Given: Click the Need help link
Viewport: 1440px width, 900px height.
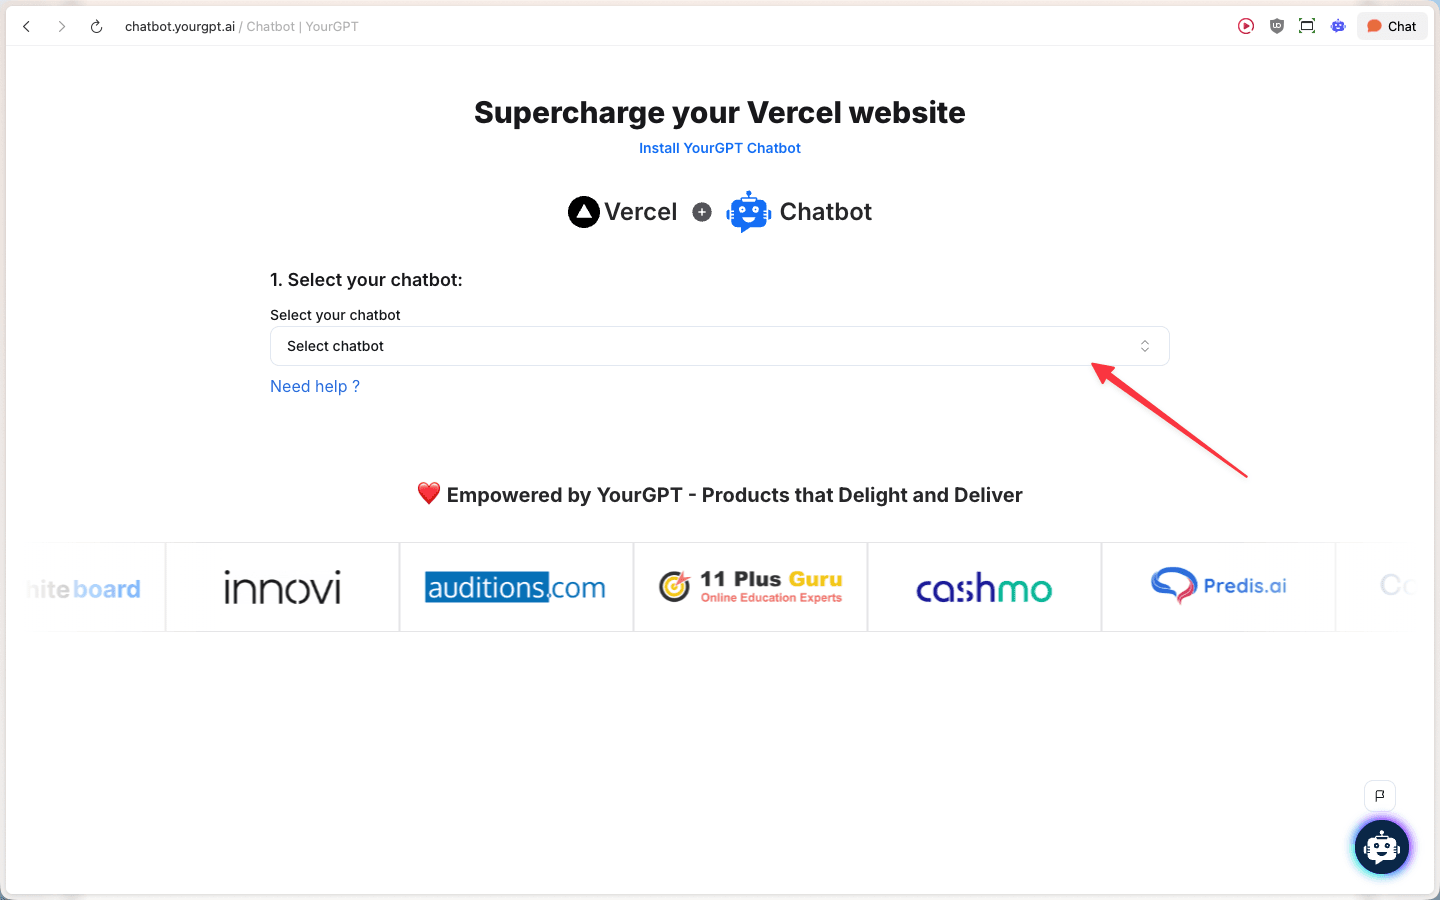Looking at the screenshot, I should (x=314, y=386).
